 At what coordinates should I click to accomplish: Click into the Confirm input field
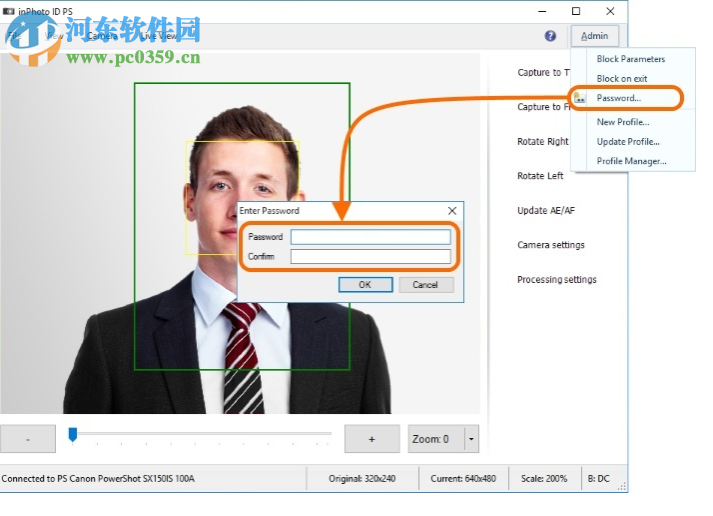(371, 256)
